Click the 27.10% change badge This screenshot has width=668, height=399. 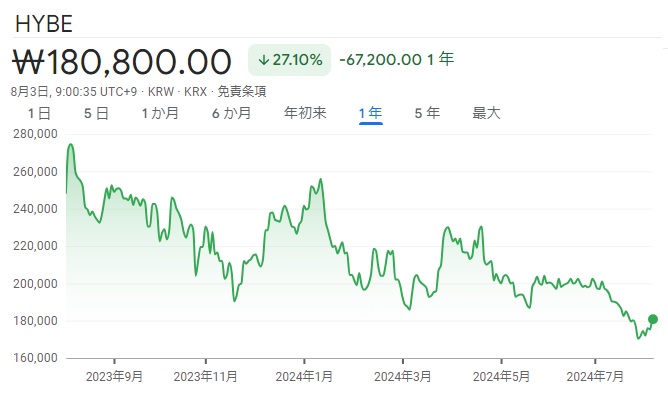click(x=289, y=60)
